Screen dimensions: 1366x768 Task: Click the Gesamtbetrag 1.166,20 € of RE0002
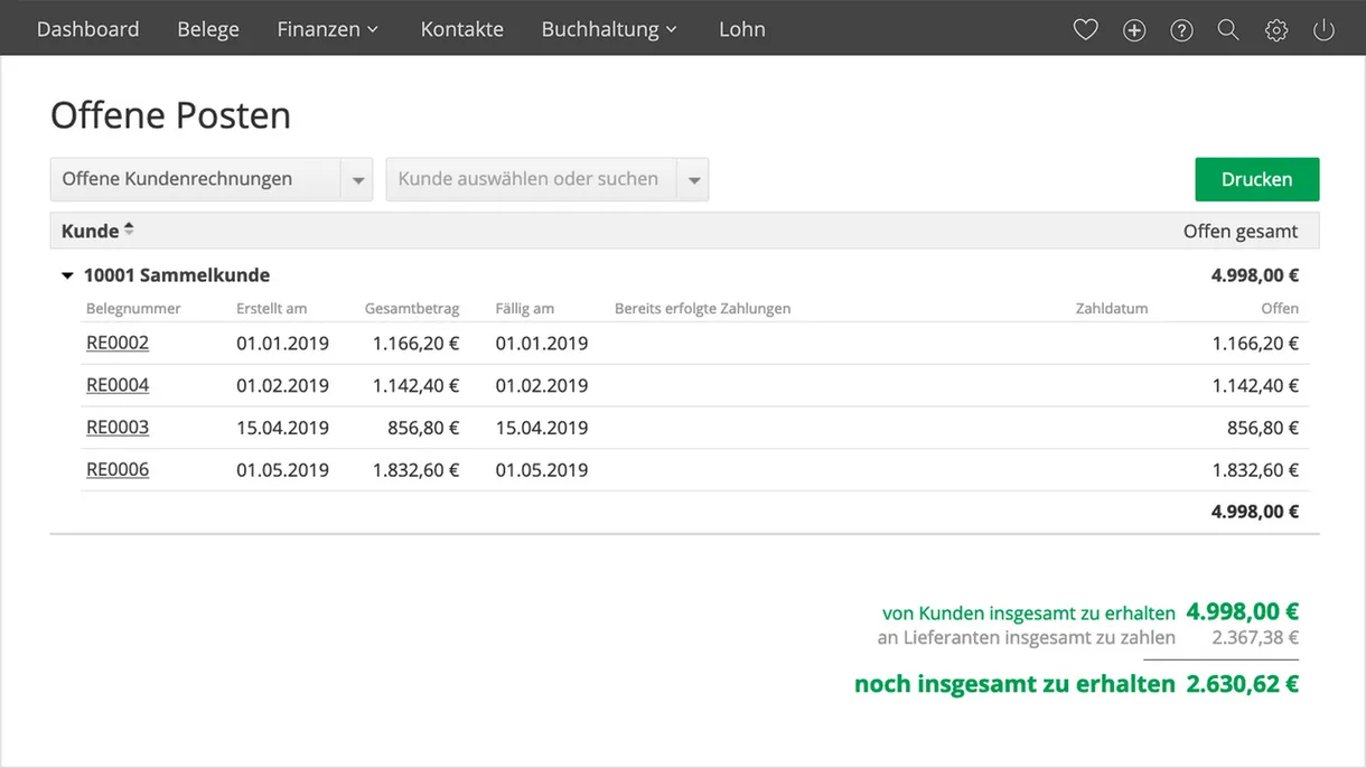click(x=416, y=343)
